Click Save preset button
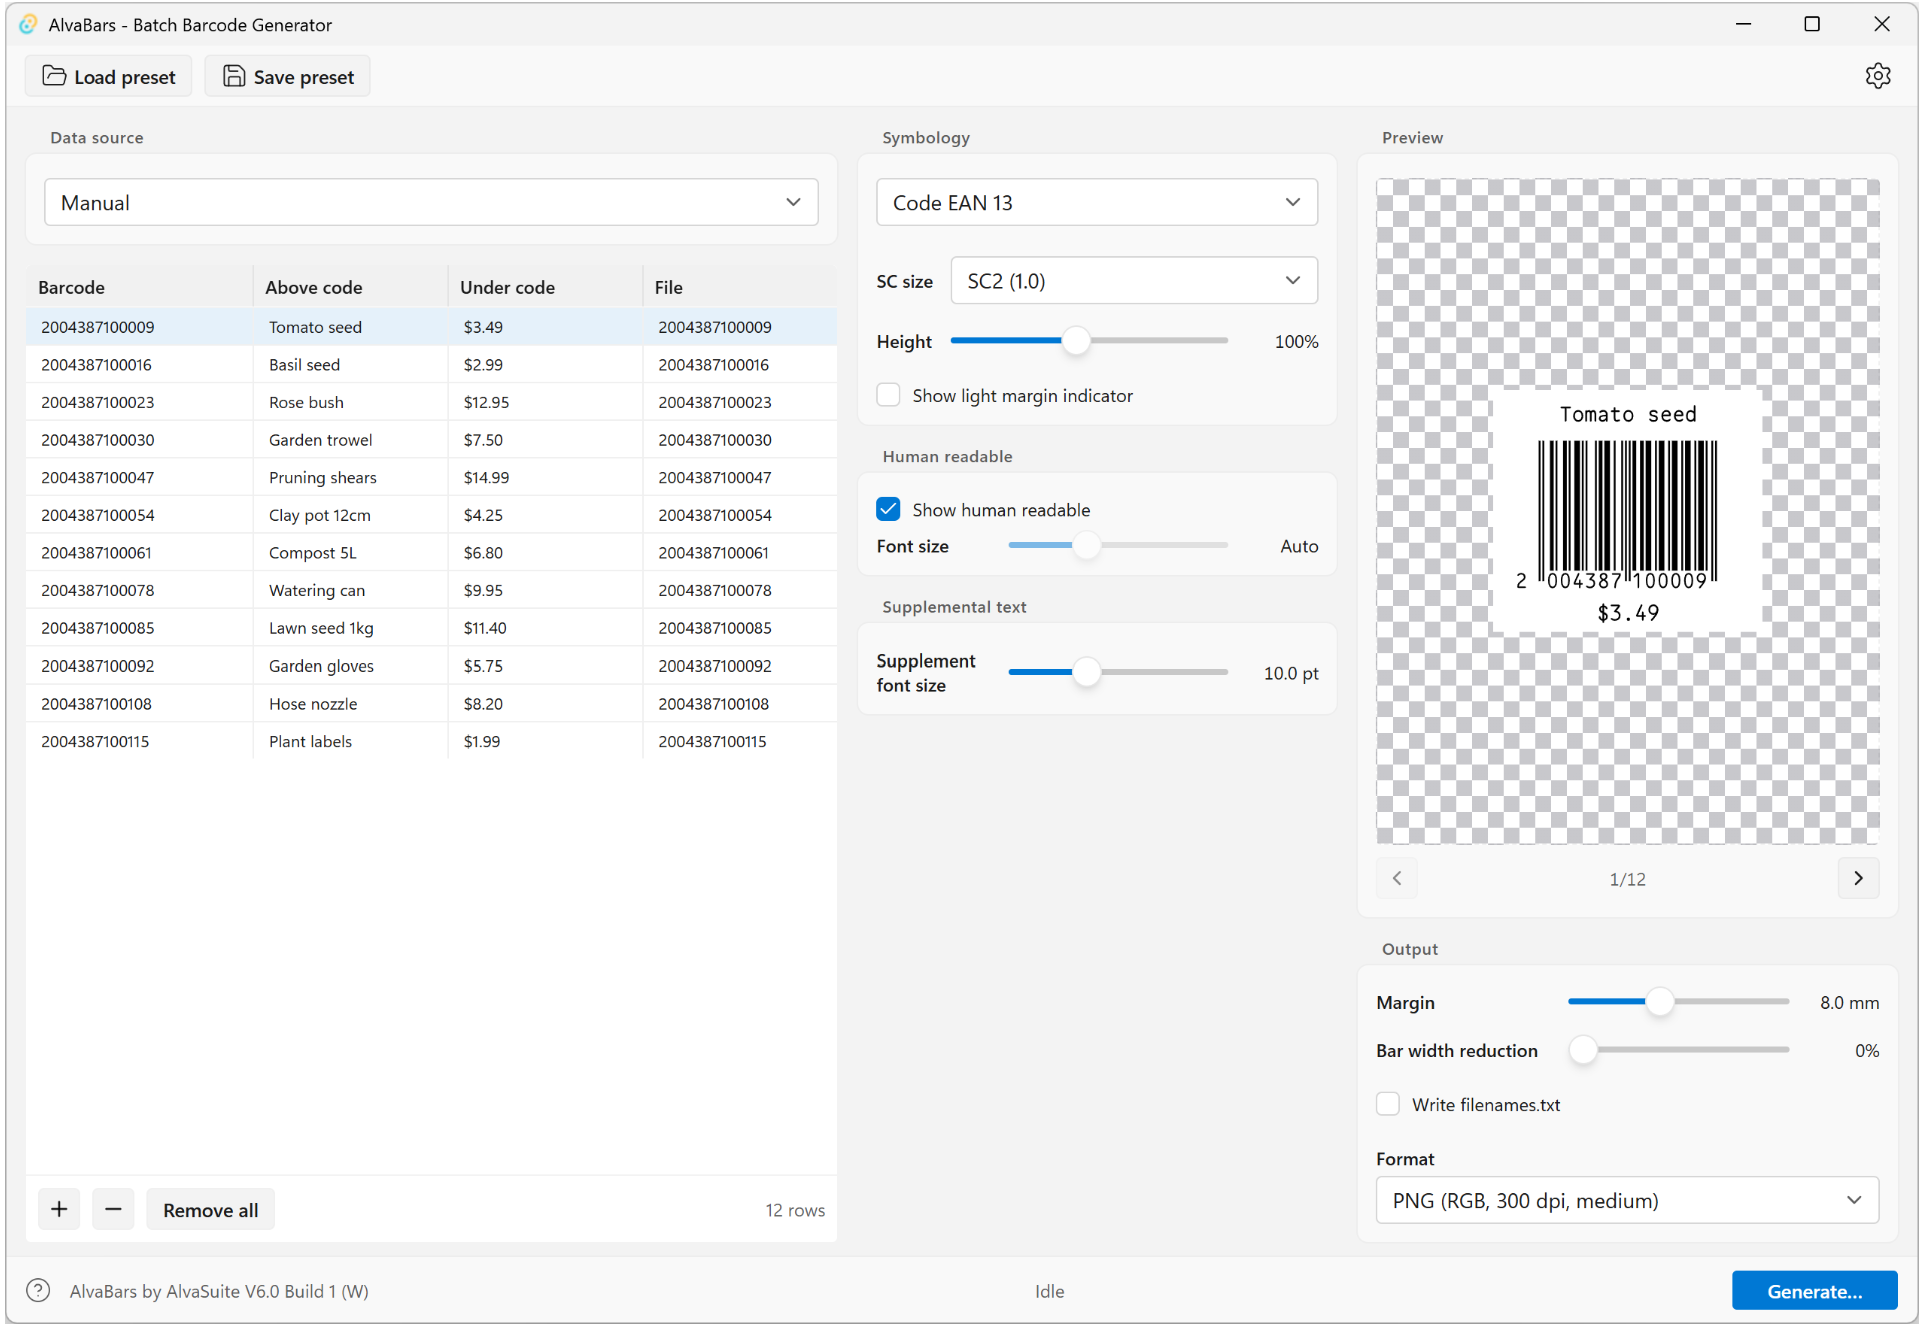The image size is (1920, 1325). click(x=288, y=77)
